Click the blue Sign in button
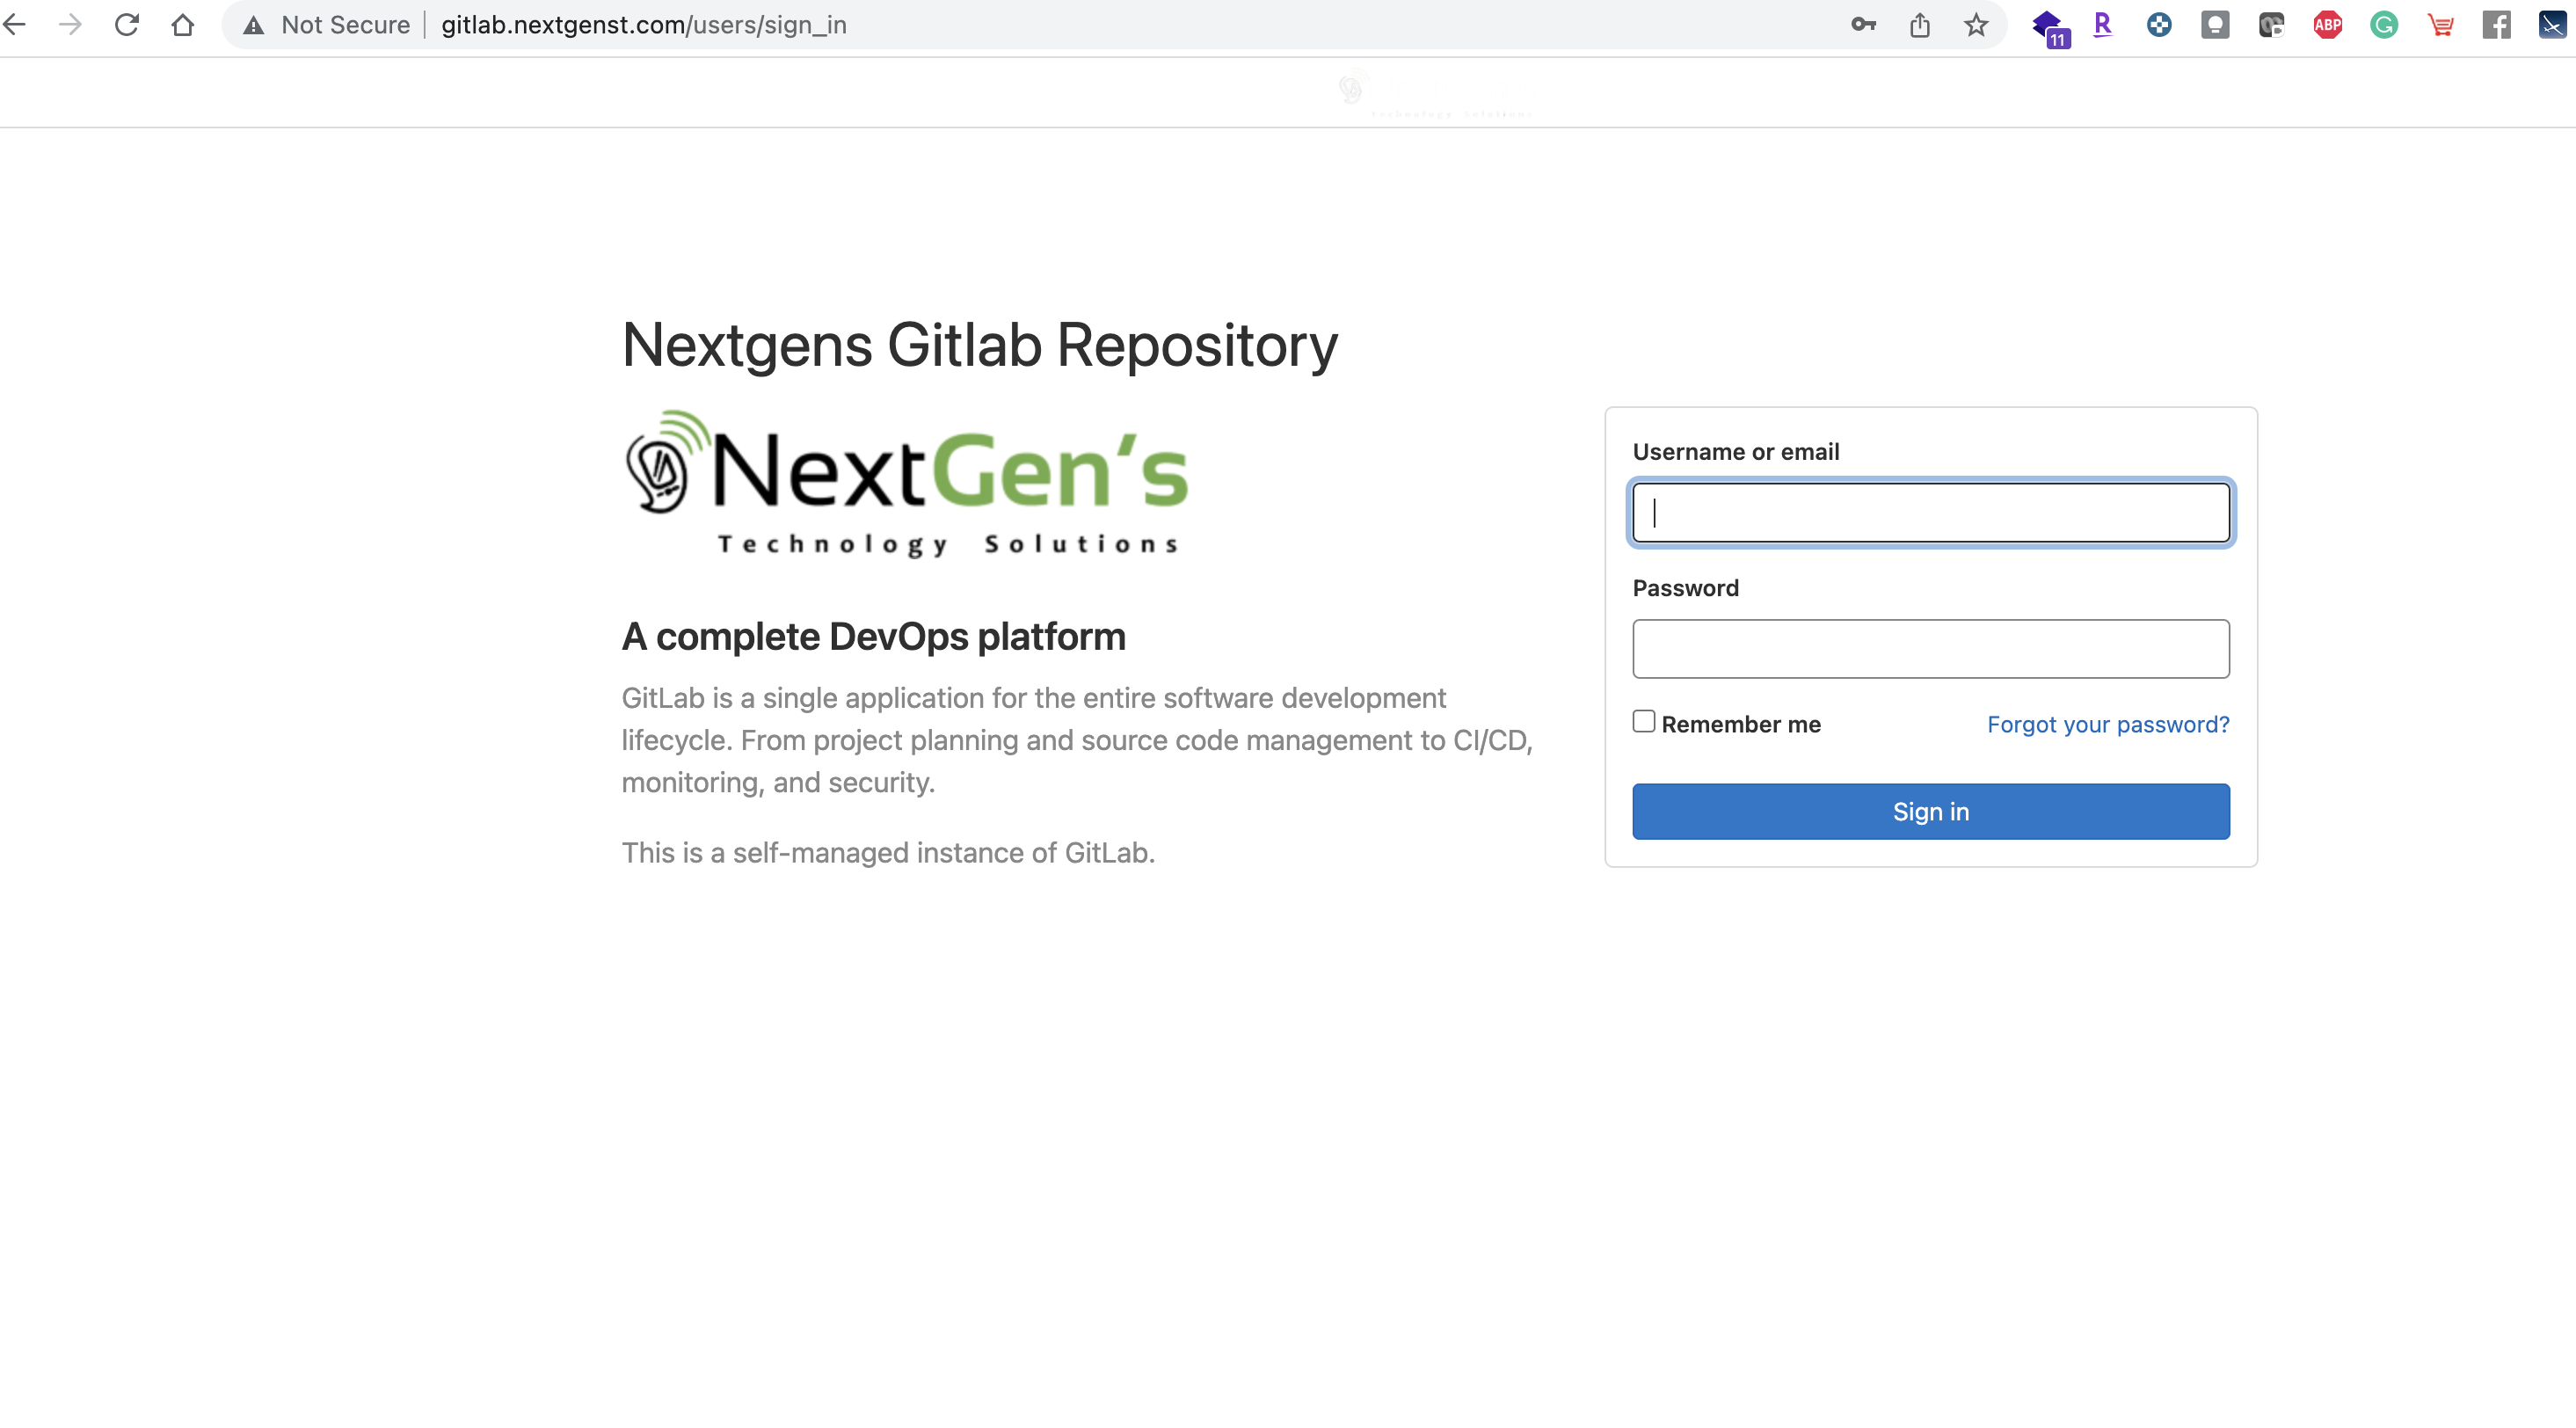 pos(1931,811)
